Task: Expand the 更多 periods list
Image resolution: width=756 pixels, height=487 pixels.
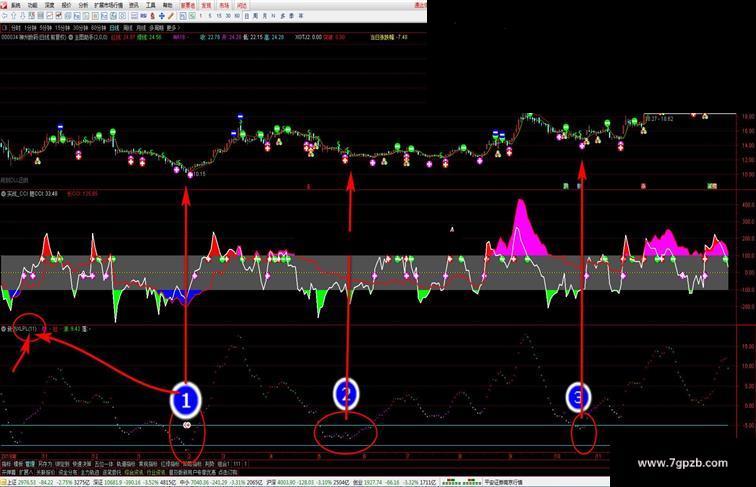Action: point(173,28)
